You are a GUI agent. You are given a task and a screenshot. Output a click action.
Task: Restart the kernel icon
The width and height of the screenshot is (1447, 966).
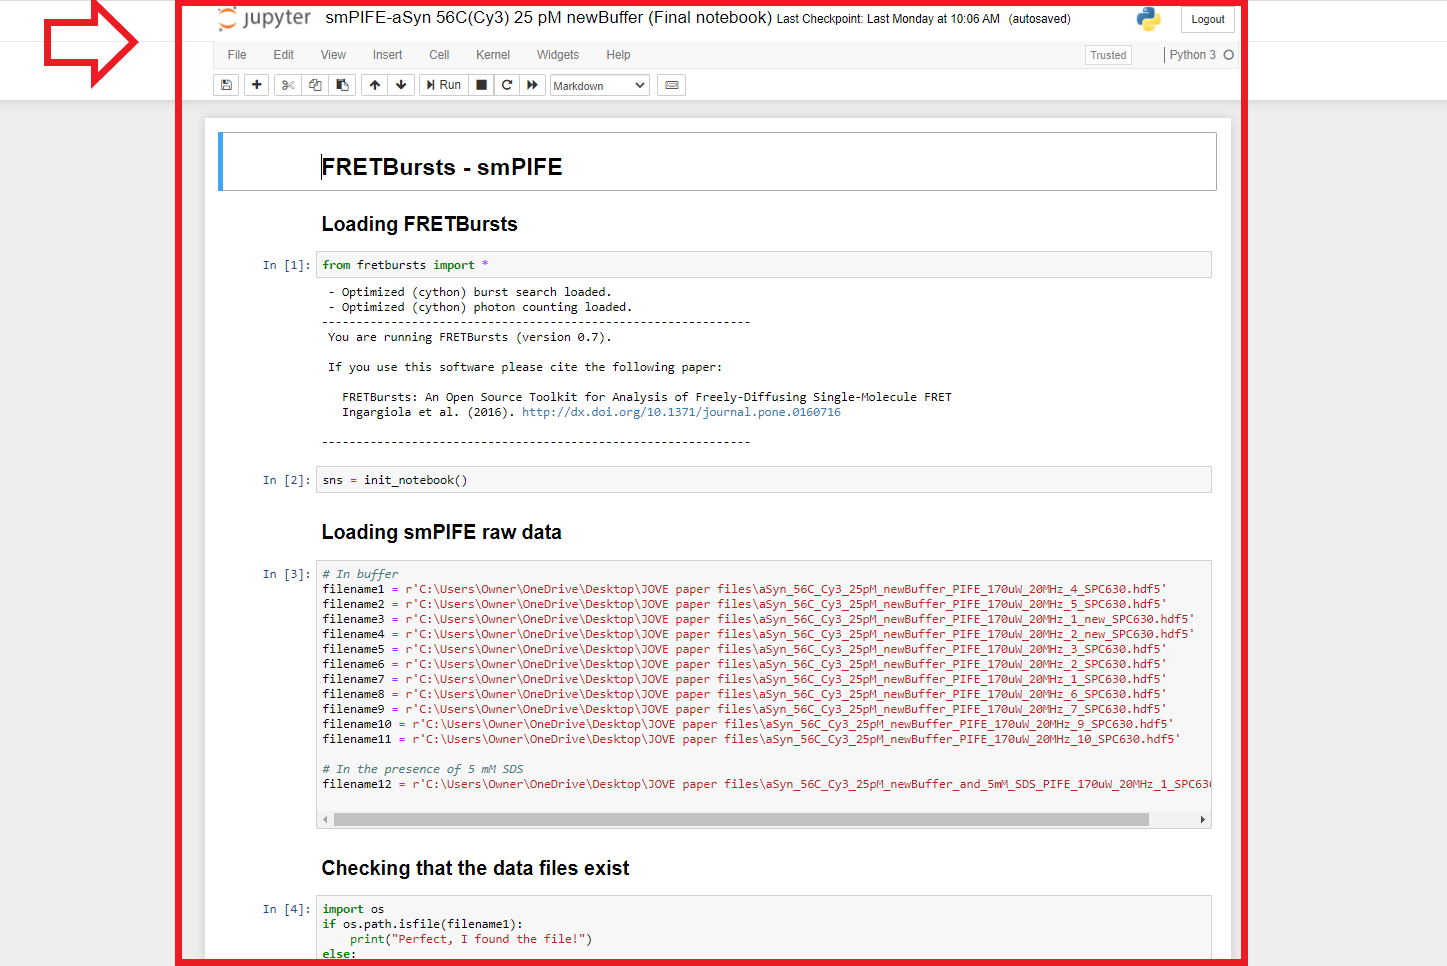click(507, 85)
